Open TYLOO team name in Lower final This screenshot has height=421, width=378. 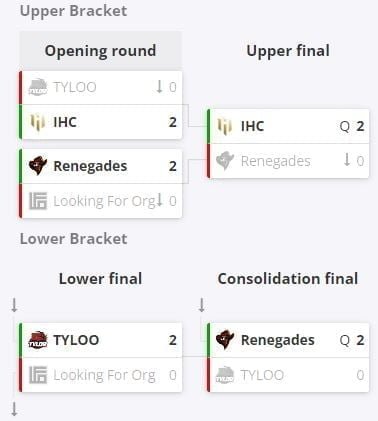[76, 340]
